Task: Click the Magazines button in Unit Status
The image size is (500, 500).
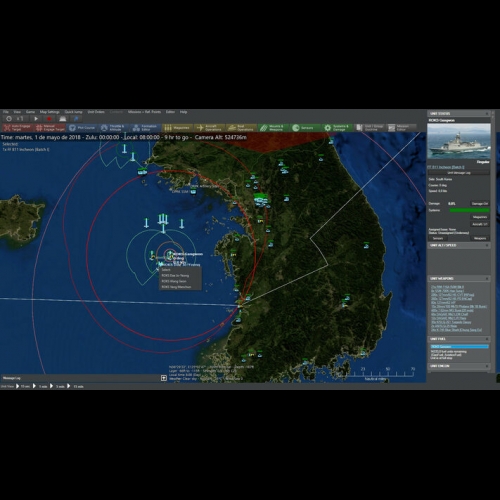Action: point(480,217)
